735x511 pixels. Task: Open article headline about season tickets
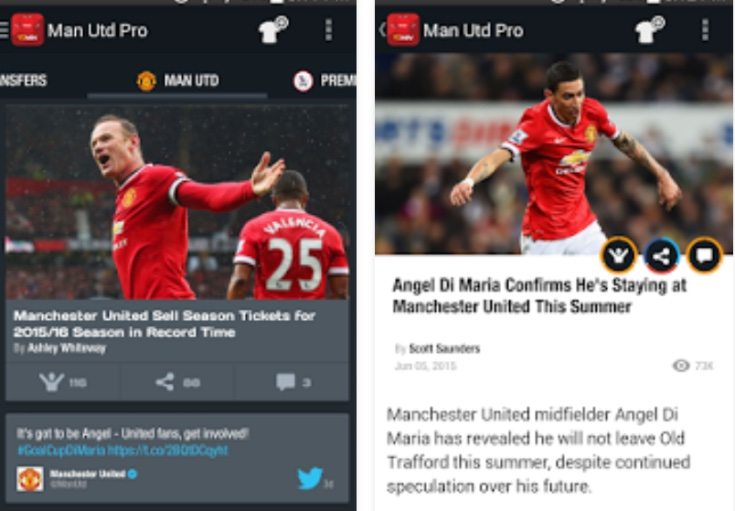164,324
